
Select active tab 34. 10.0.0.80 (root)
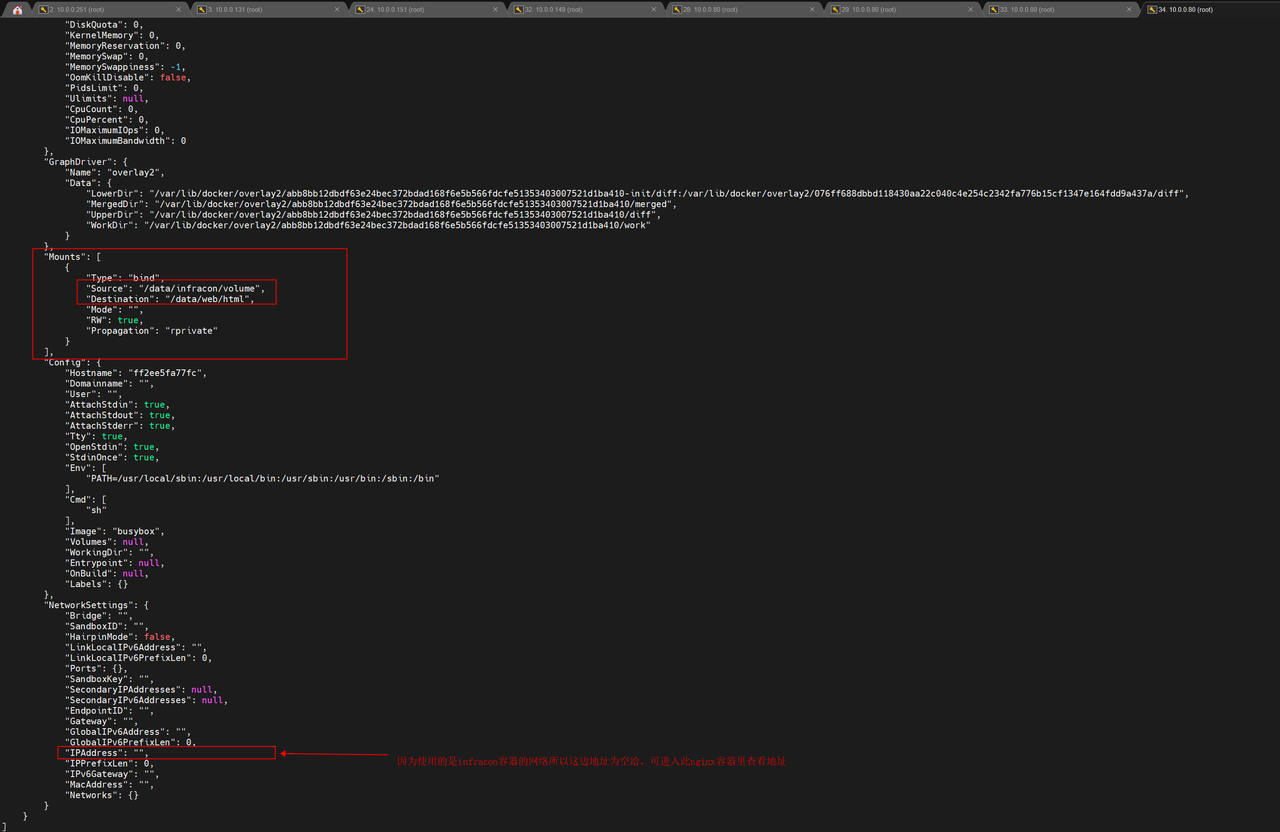click(1190, 9)
